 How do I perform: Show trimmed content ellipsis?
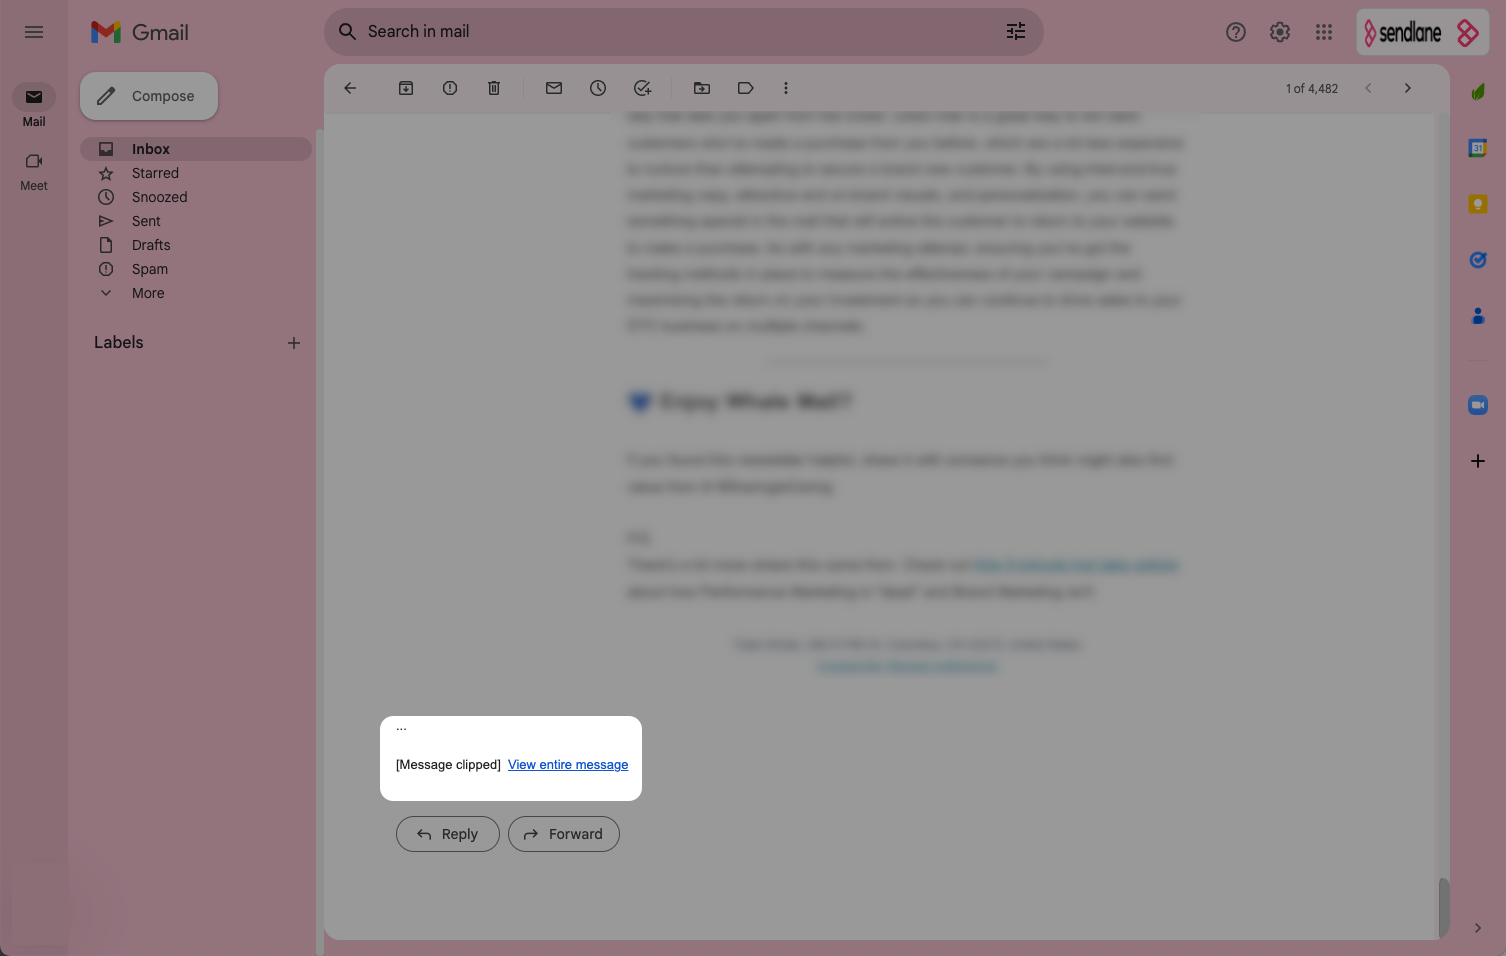tap(402, 728)
